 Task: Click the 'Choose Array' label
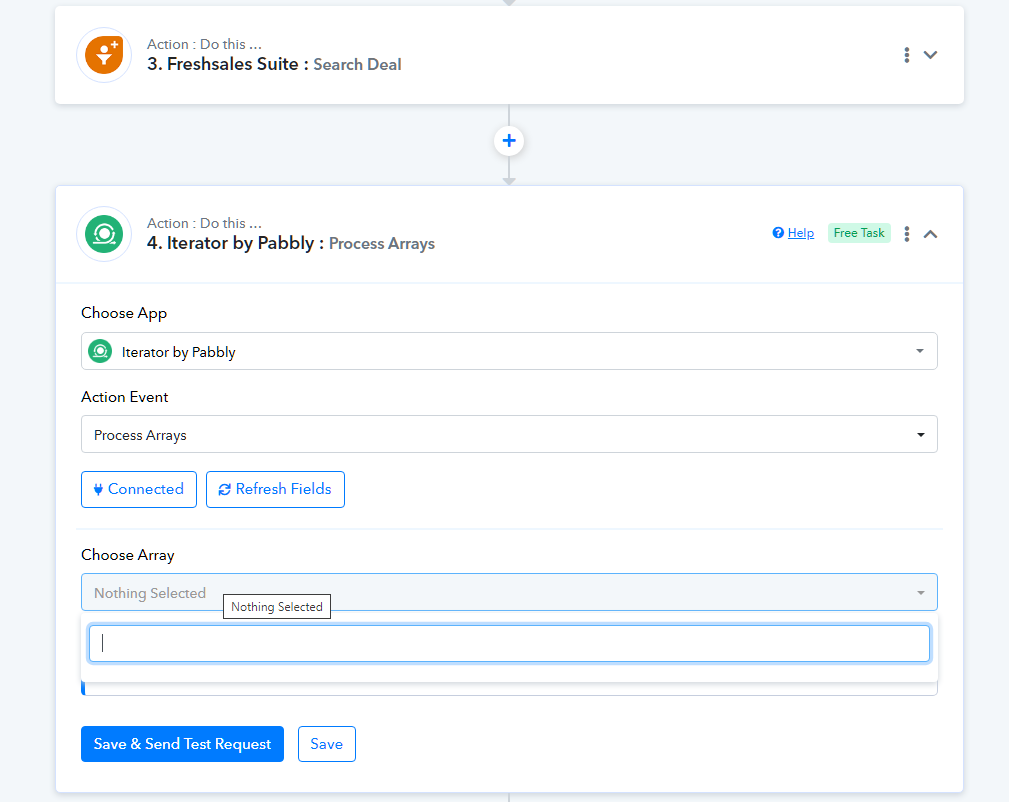coord(127,555)
